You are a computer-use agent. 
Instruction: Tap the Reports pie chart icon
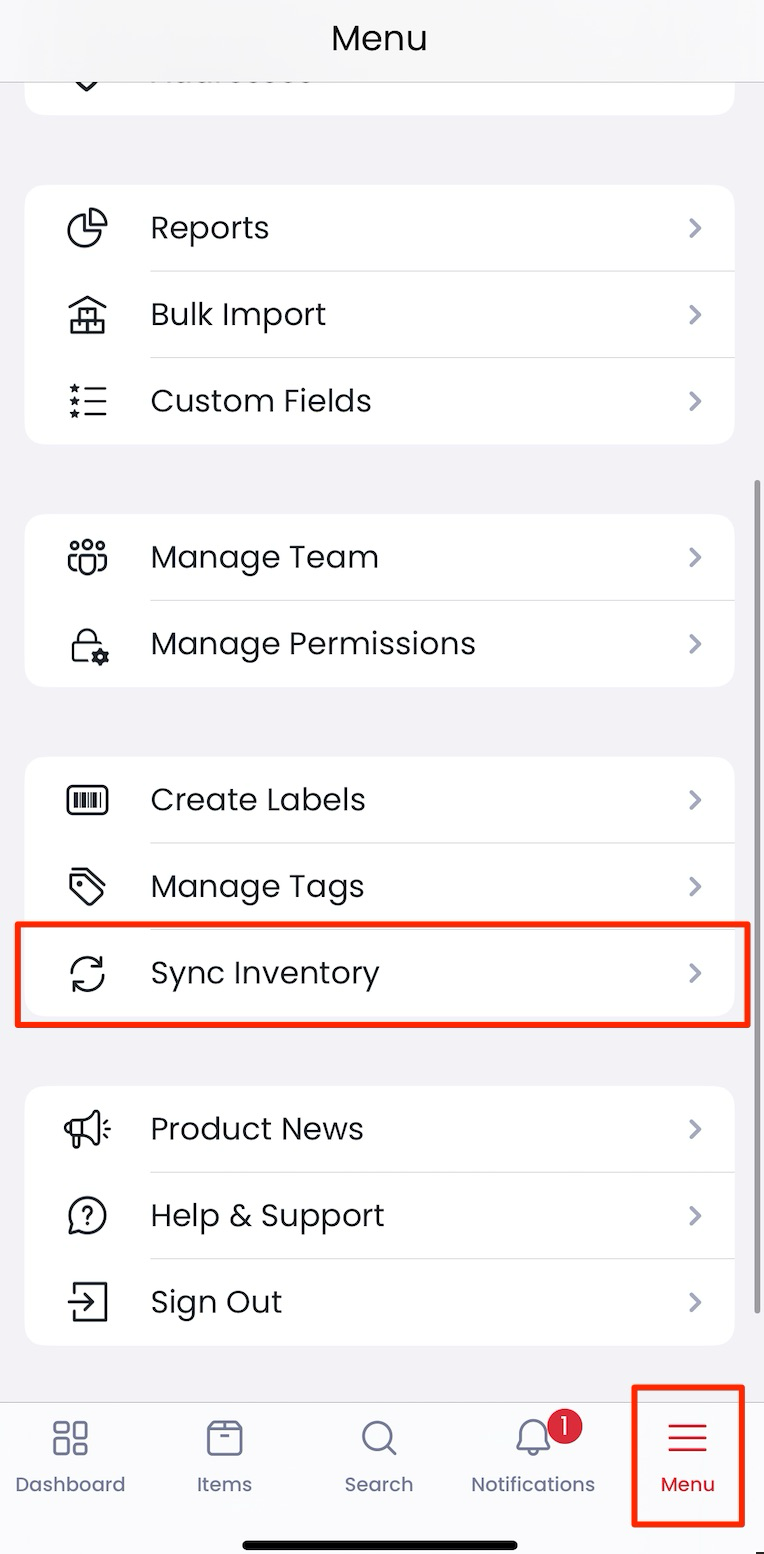pyautogui.click(x=87, y=228)
